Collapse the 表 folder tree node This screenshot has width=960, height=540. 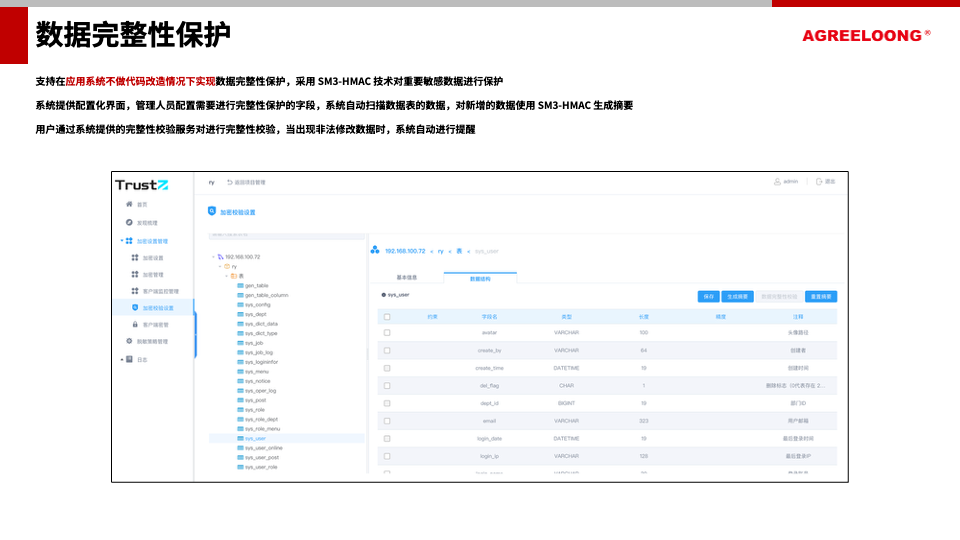click(x=227, y=276)
